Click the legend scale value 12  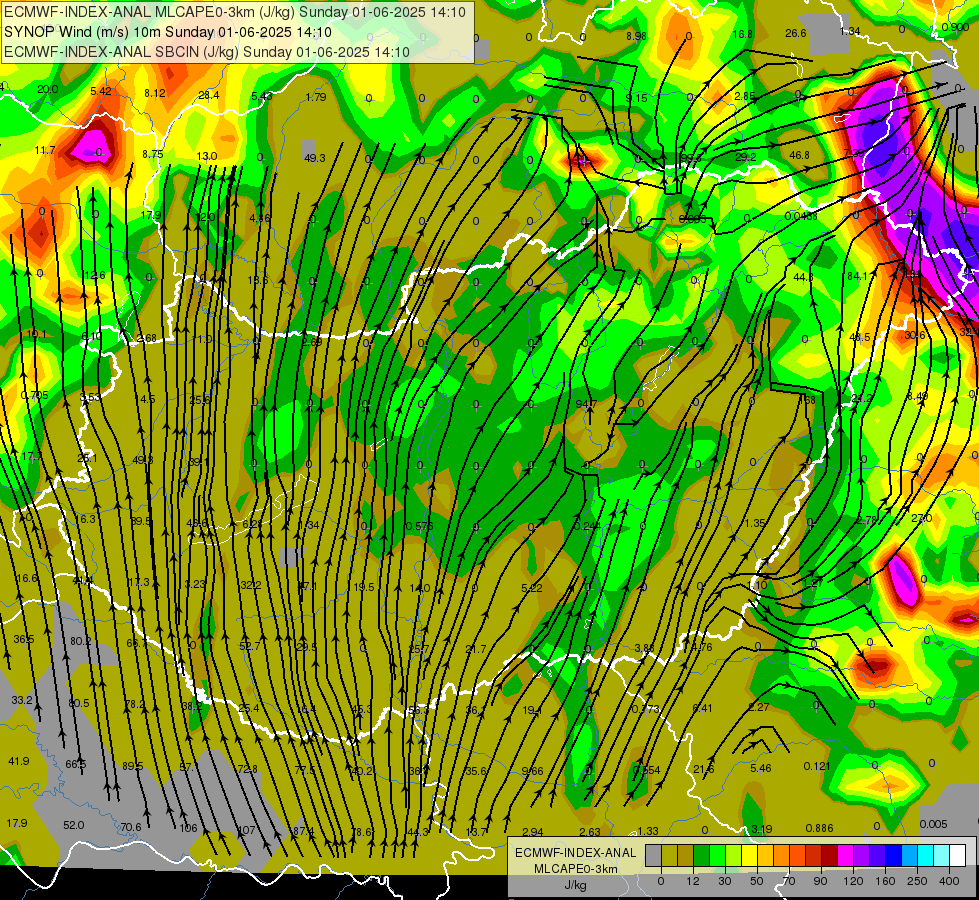tap(692, 881)
